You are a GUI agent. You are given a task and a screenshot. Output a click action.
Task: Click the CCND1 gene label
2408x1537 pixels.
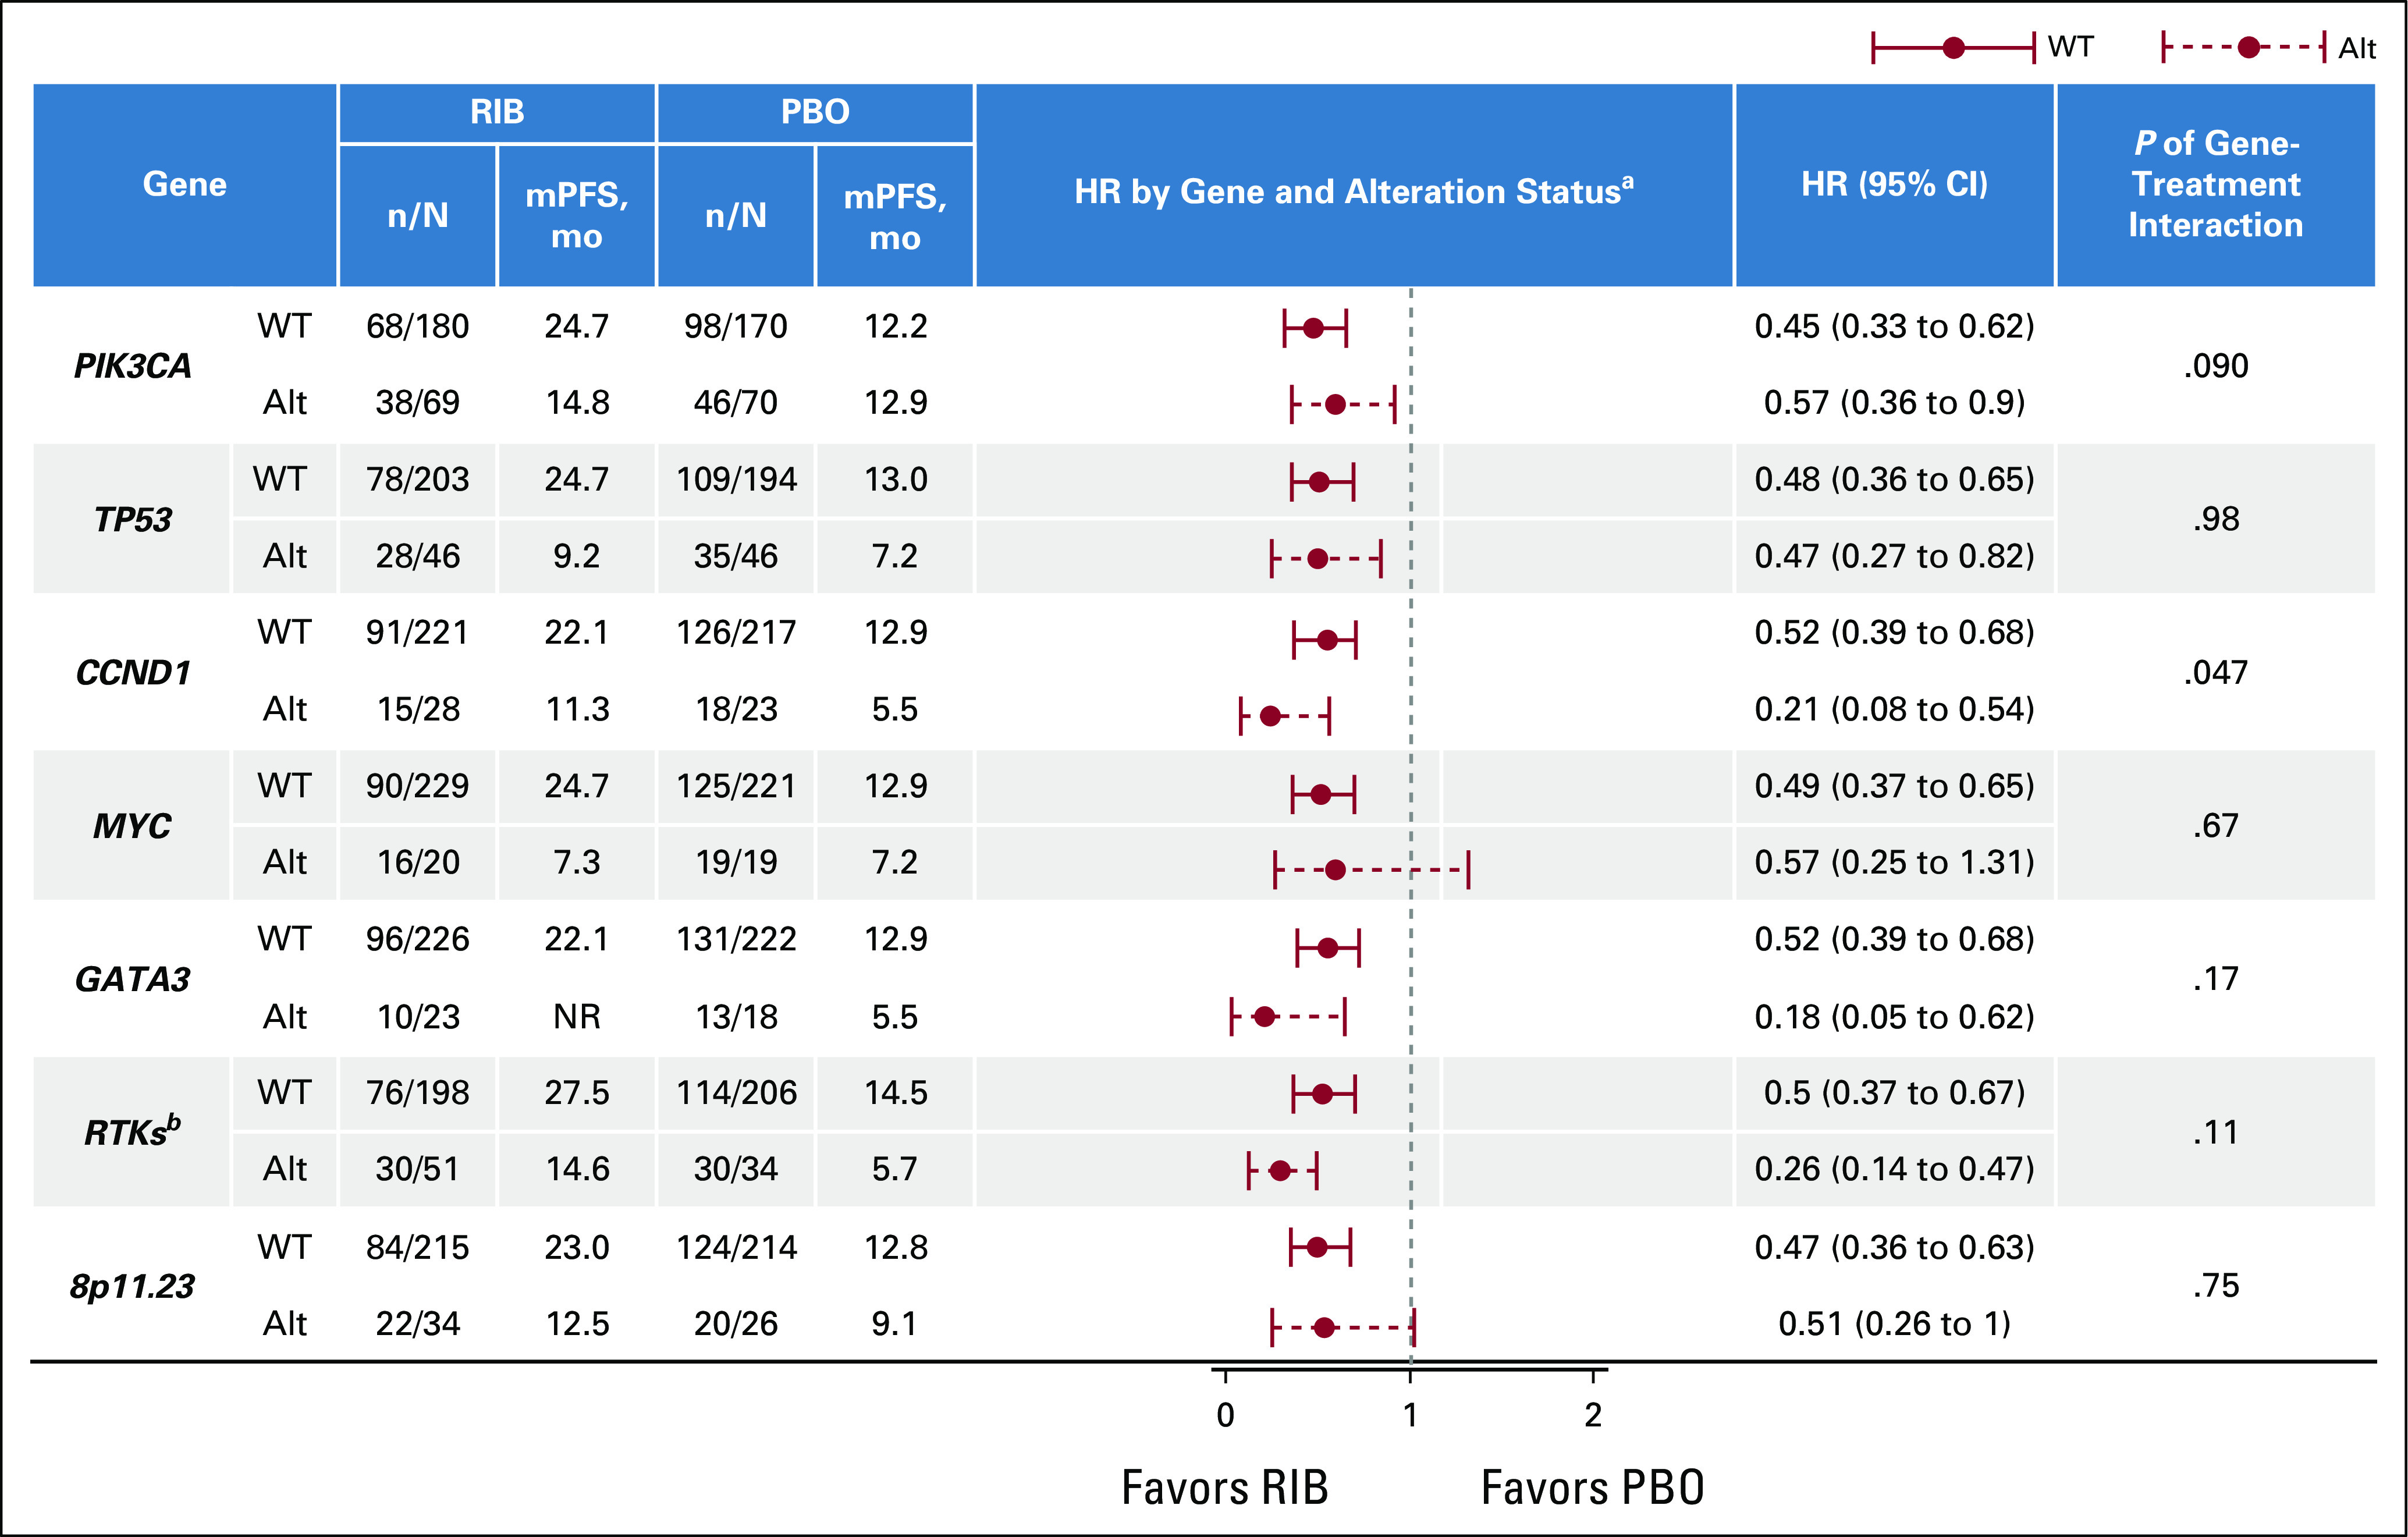pyautogui.click(x=133, y=672)
